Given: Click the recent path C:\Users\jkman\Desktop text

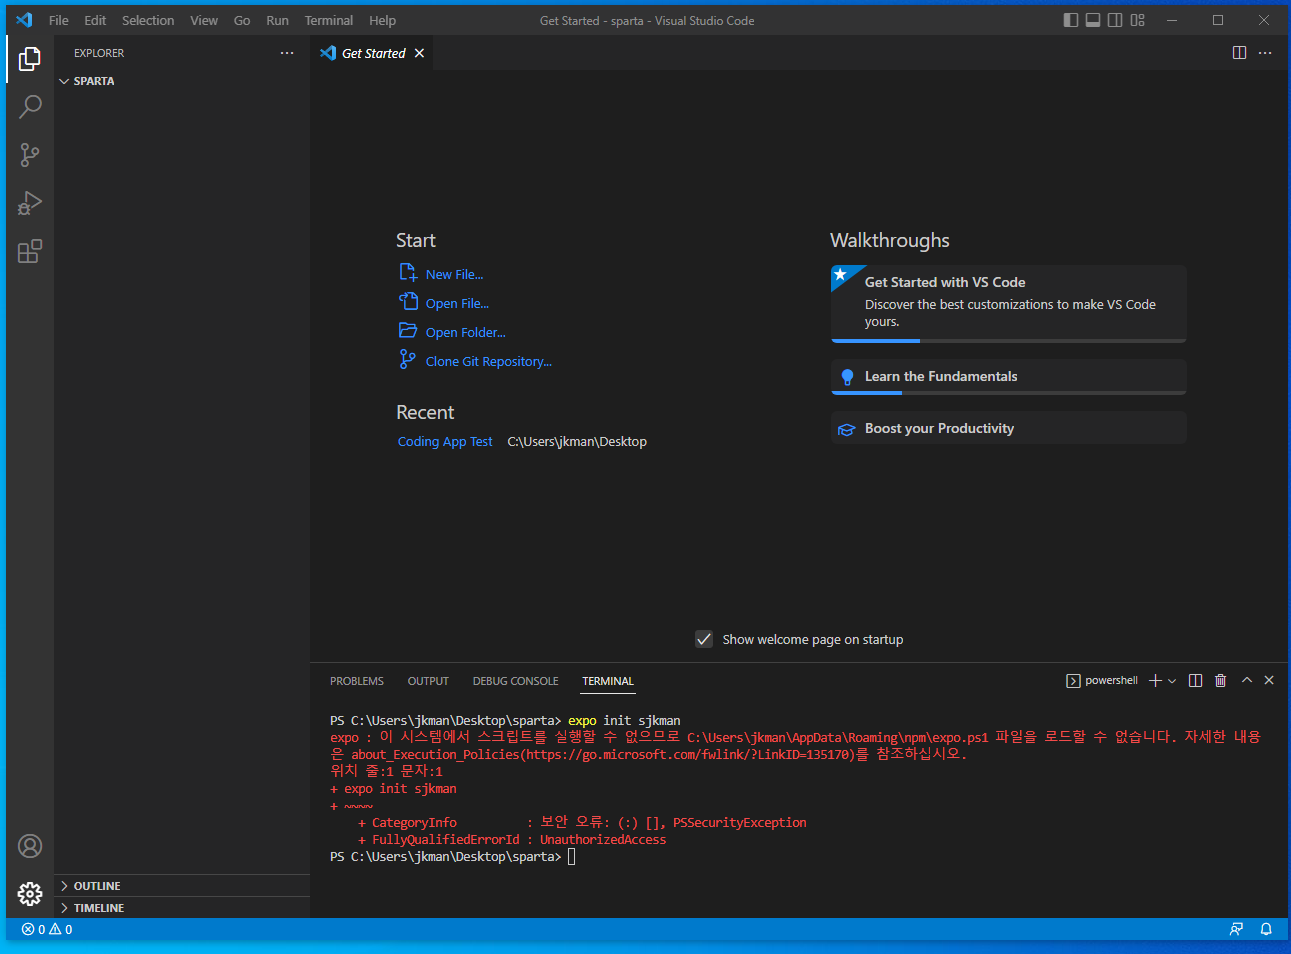Looking at the screenshot, I should [577, 442].
